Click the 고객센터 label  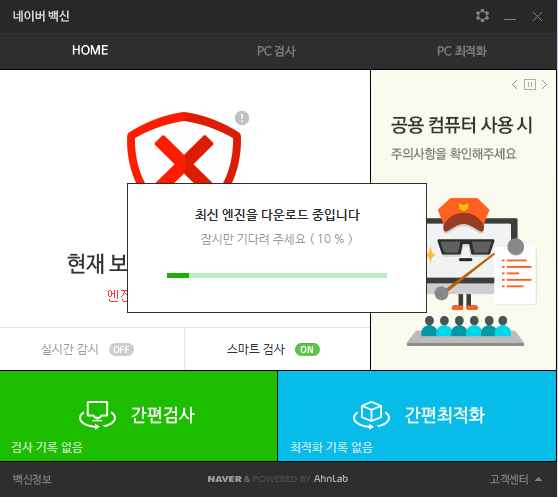[x=509, y=479]
